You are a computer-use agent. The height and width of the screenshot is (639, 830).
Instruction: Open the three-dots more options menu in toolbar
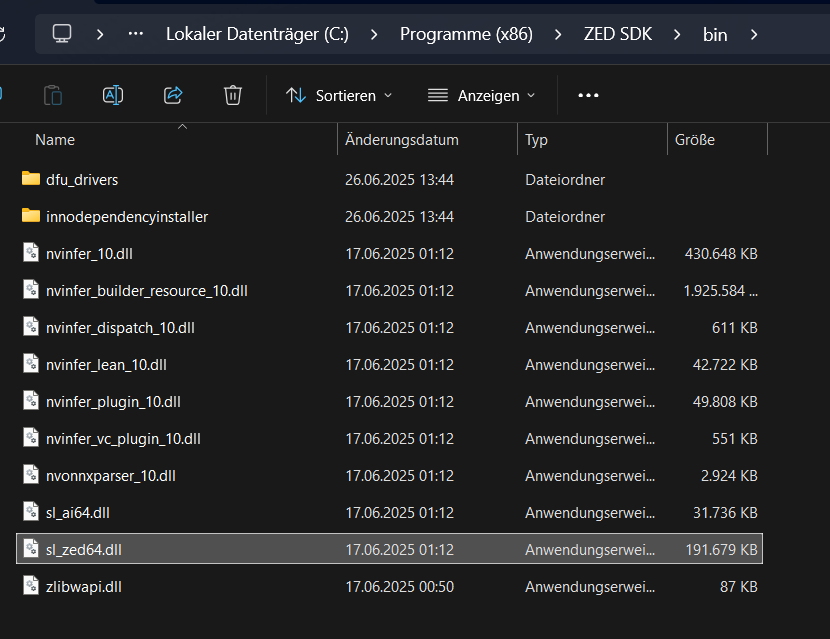coord(588,95)
